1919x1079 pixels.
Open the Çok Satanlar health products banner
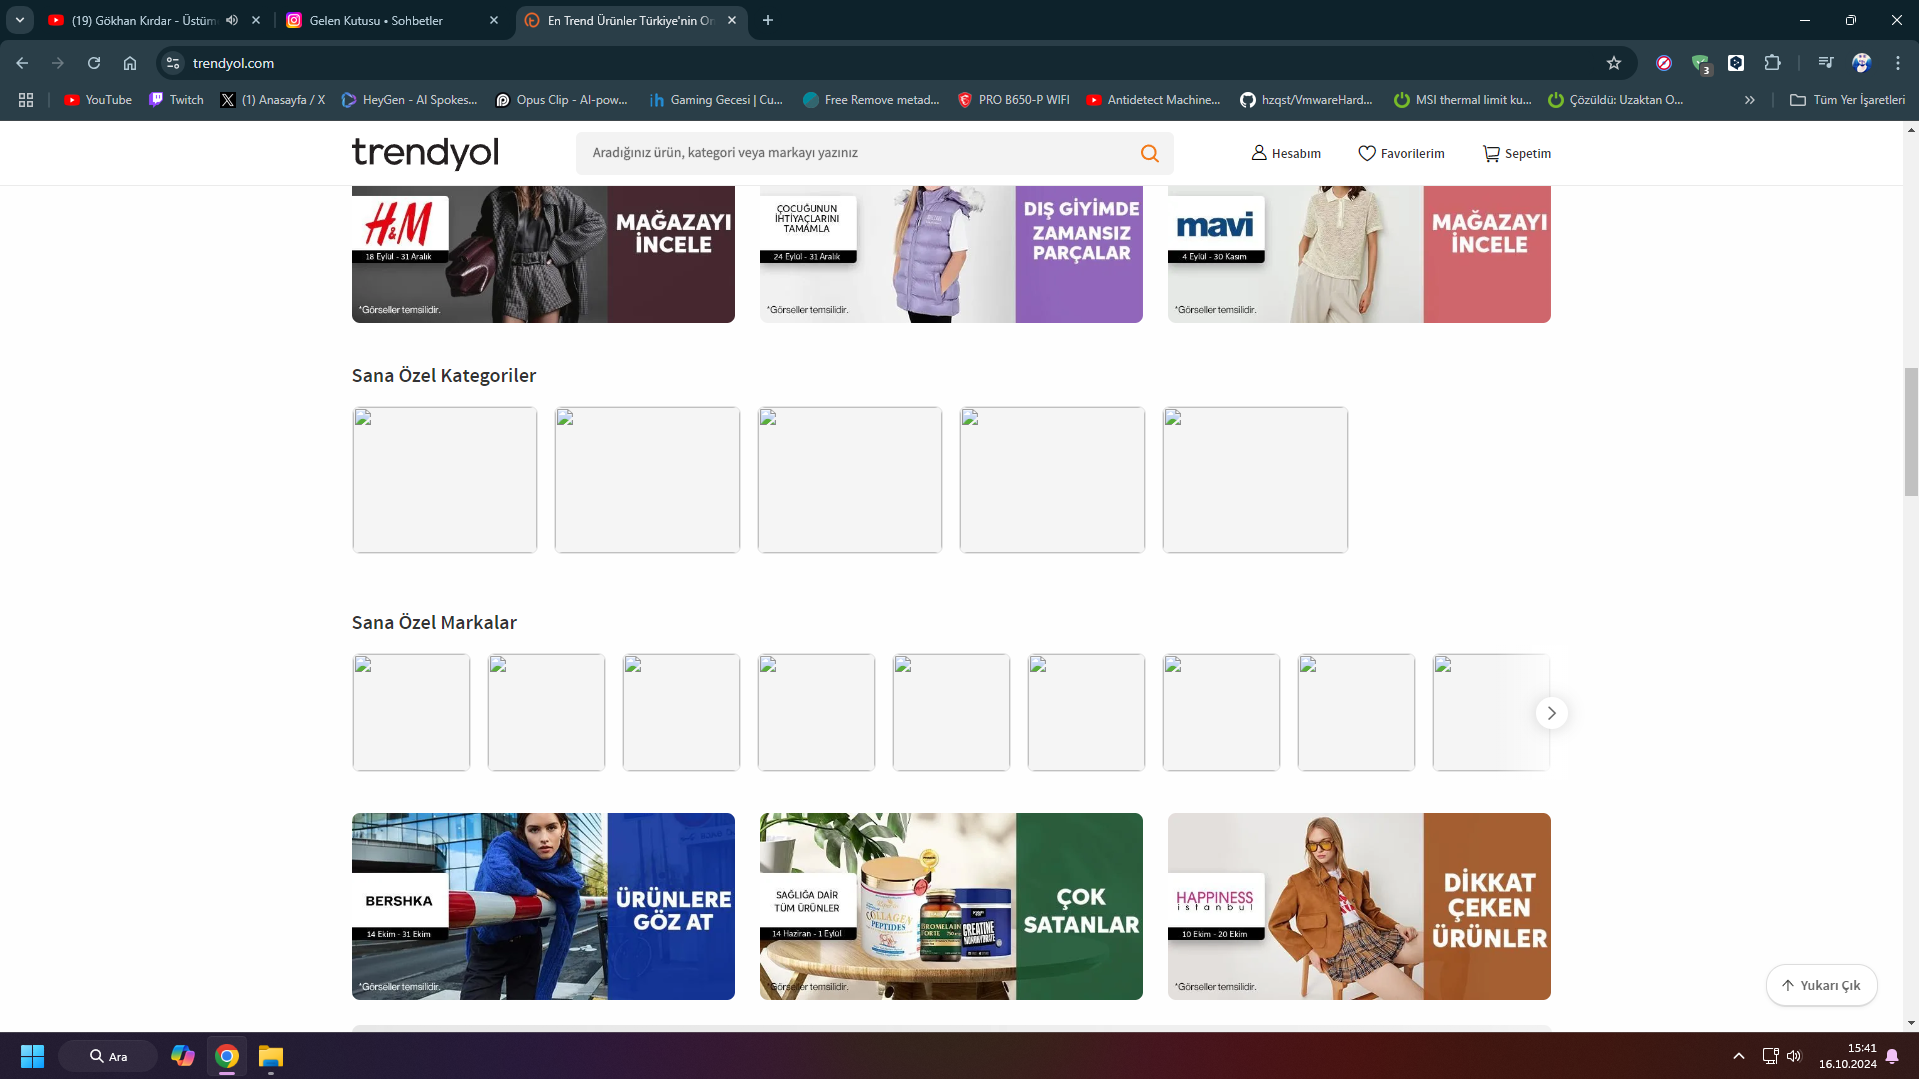(951, 906)
